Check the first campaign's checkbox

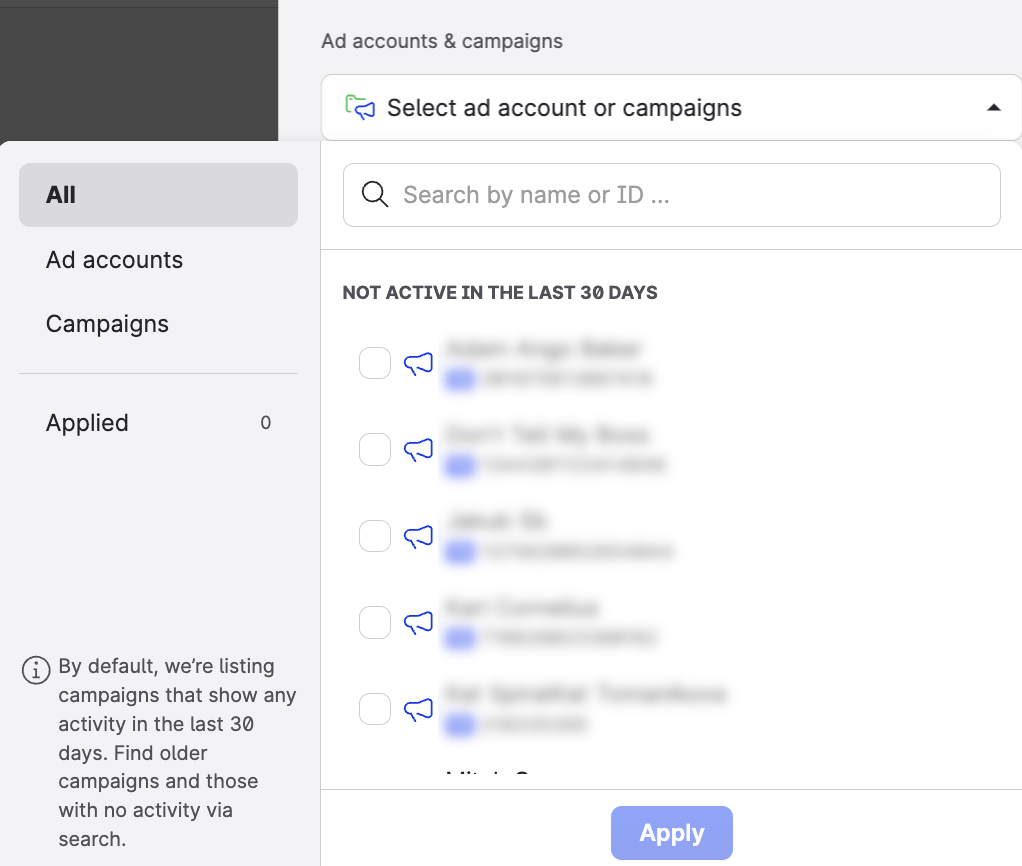click(374, 363)
